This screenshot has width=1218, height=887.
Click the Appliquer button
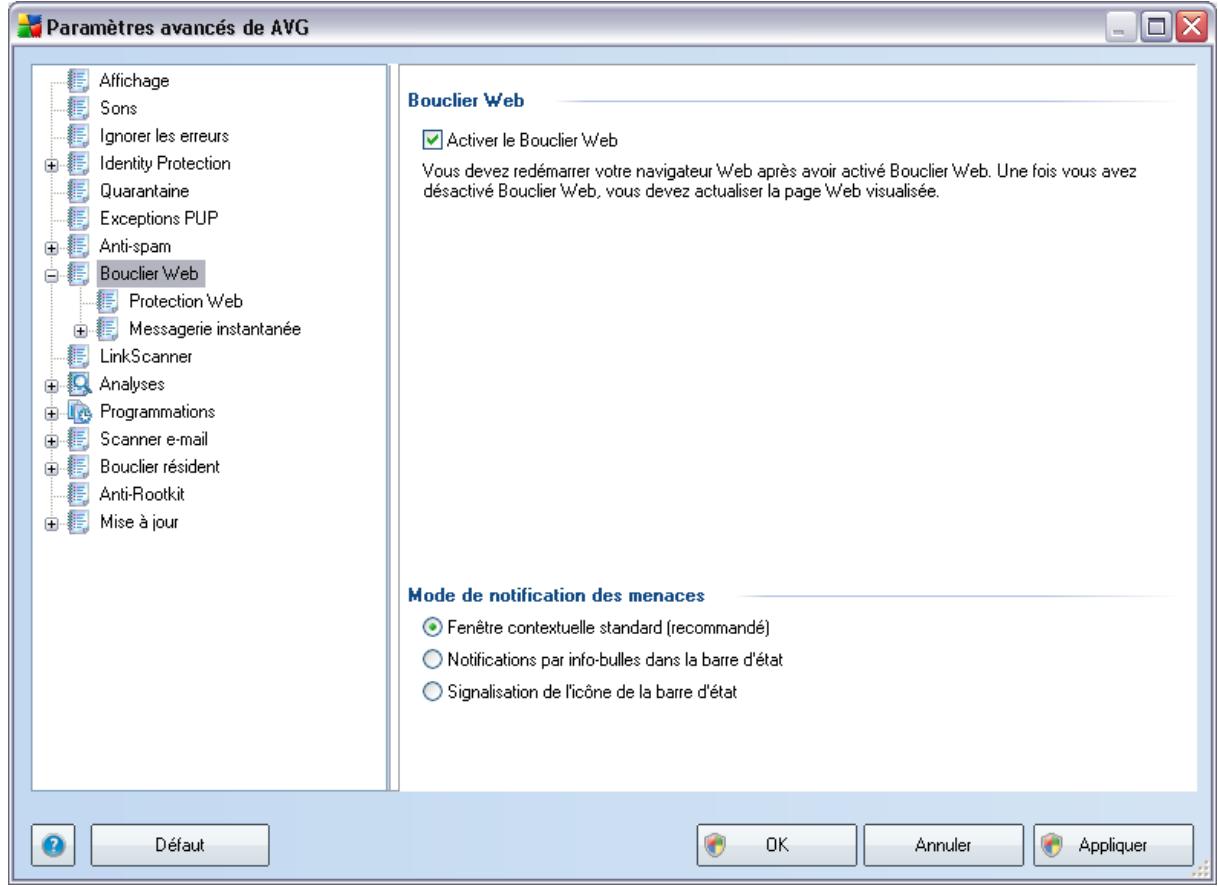pyautogui.click(x=1112, y=845)
